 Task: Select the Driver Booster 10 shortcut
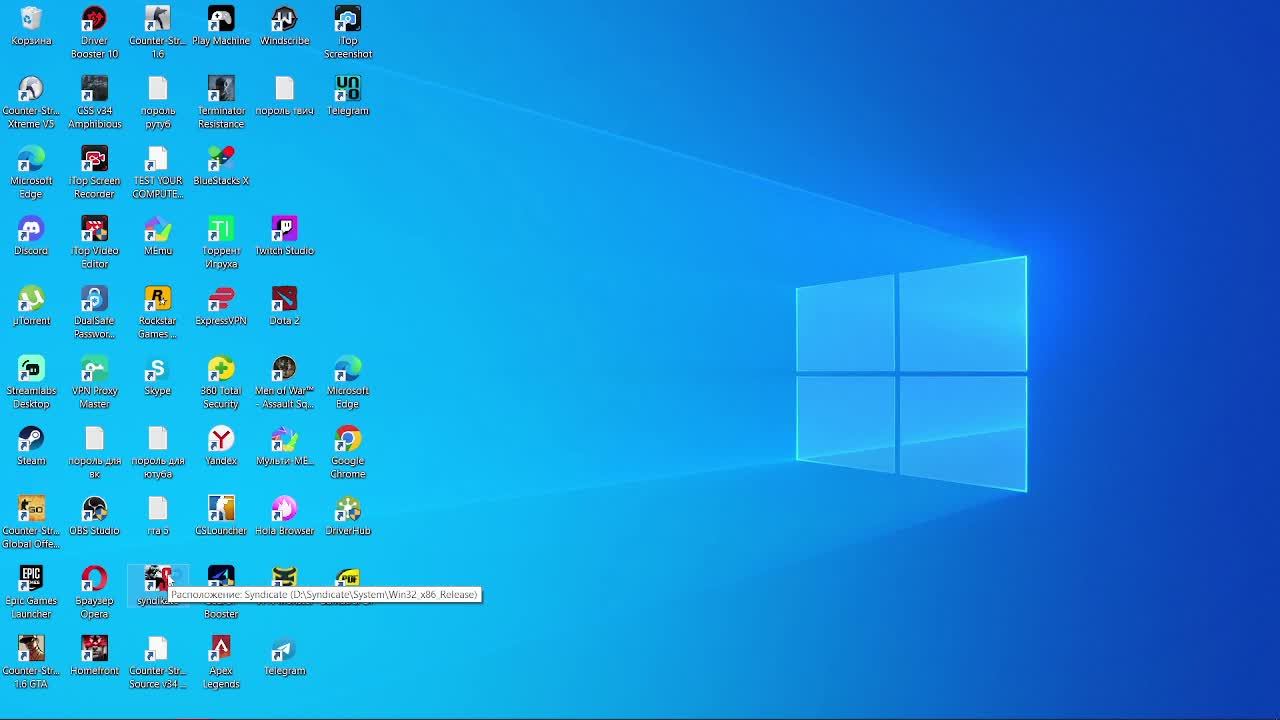click(x=94, y=32)
